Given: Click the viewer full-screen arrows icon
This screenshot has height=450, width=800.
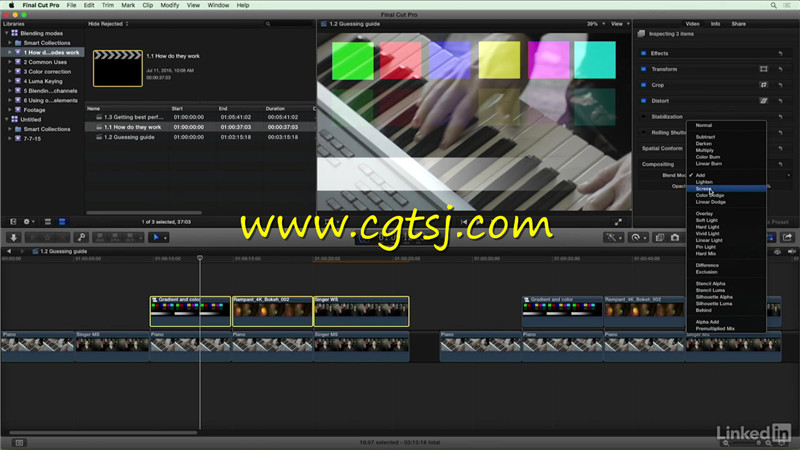Looking at the screenshot, I should (618, 222).
